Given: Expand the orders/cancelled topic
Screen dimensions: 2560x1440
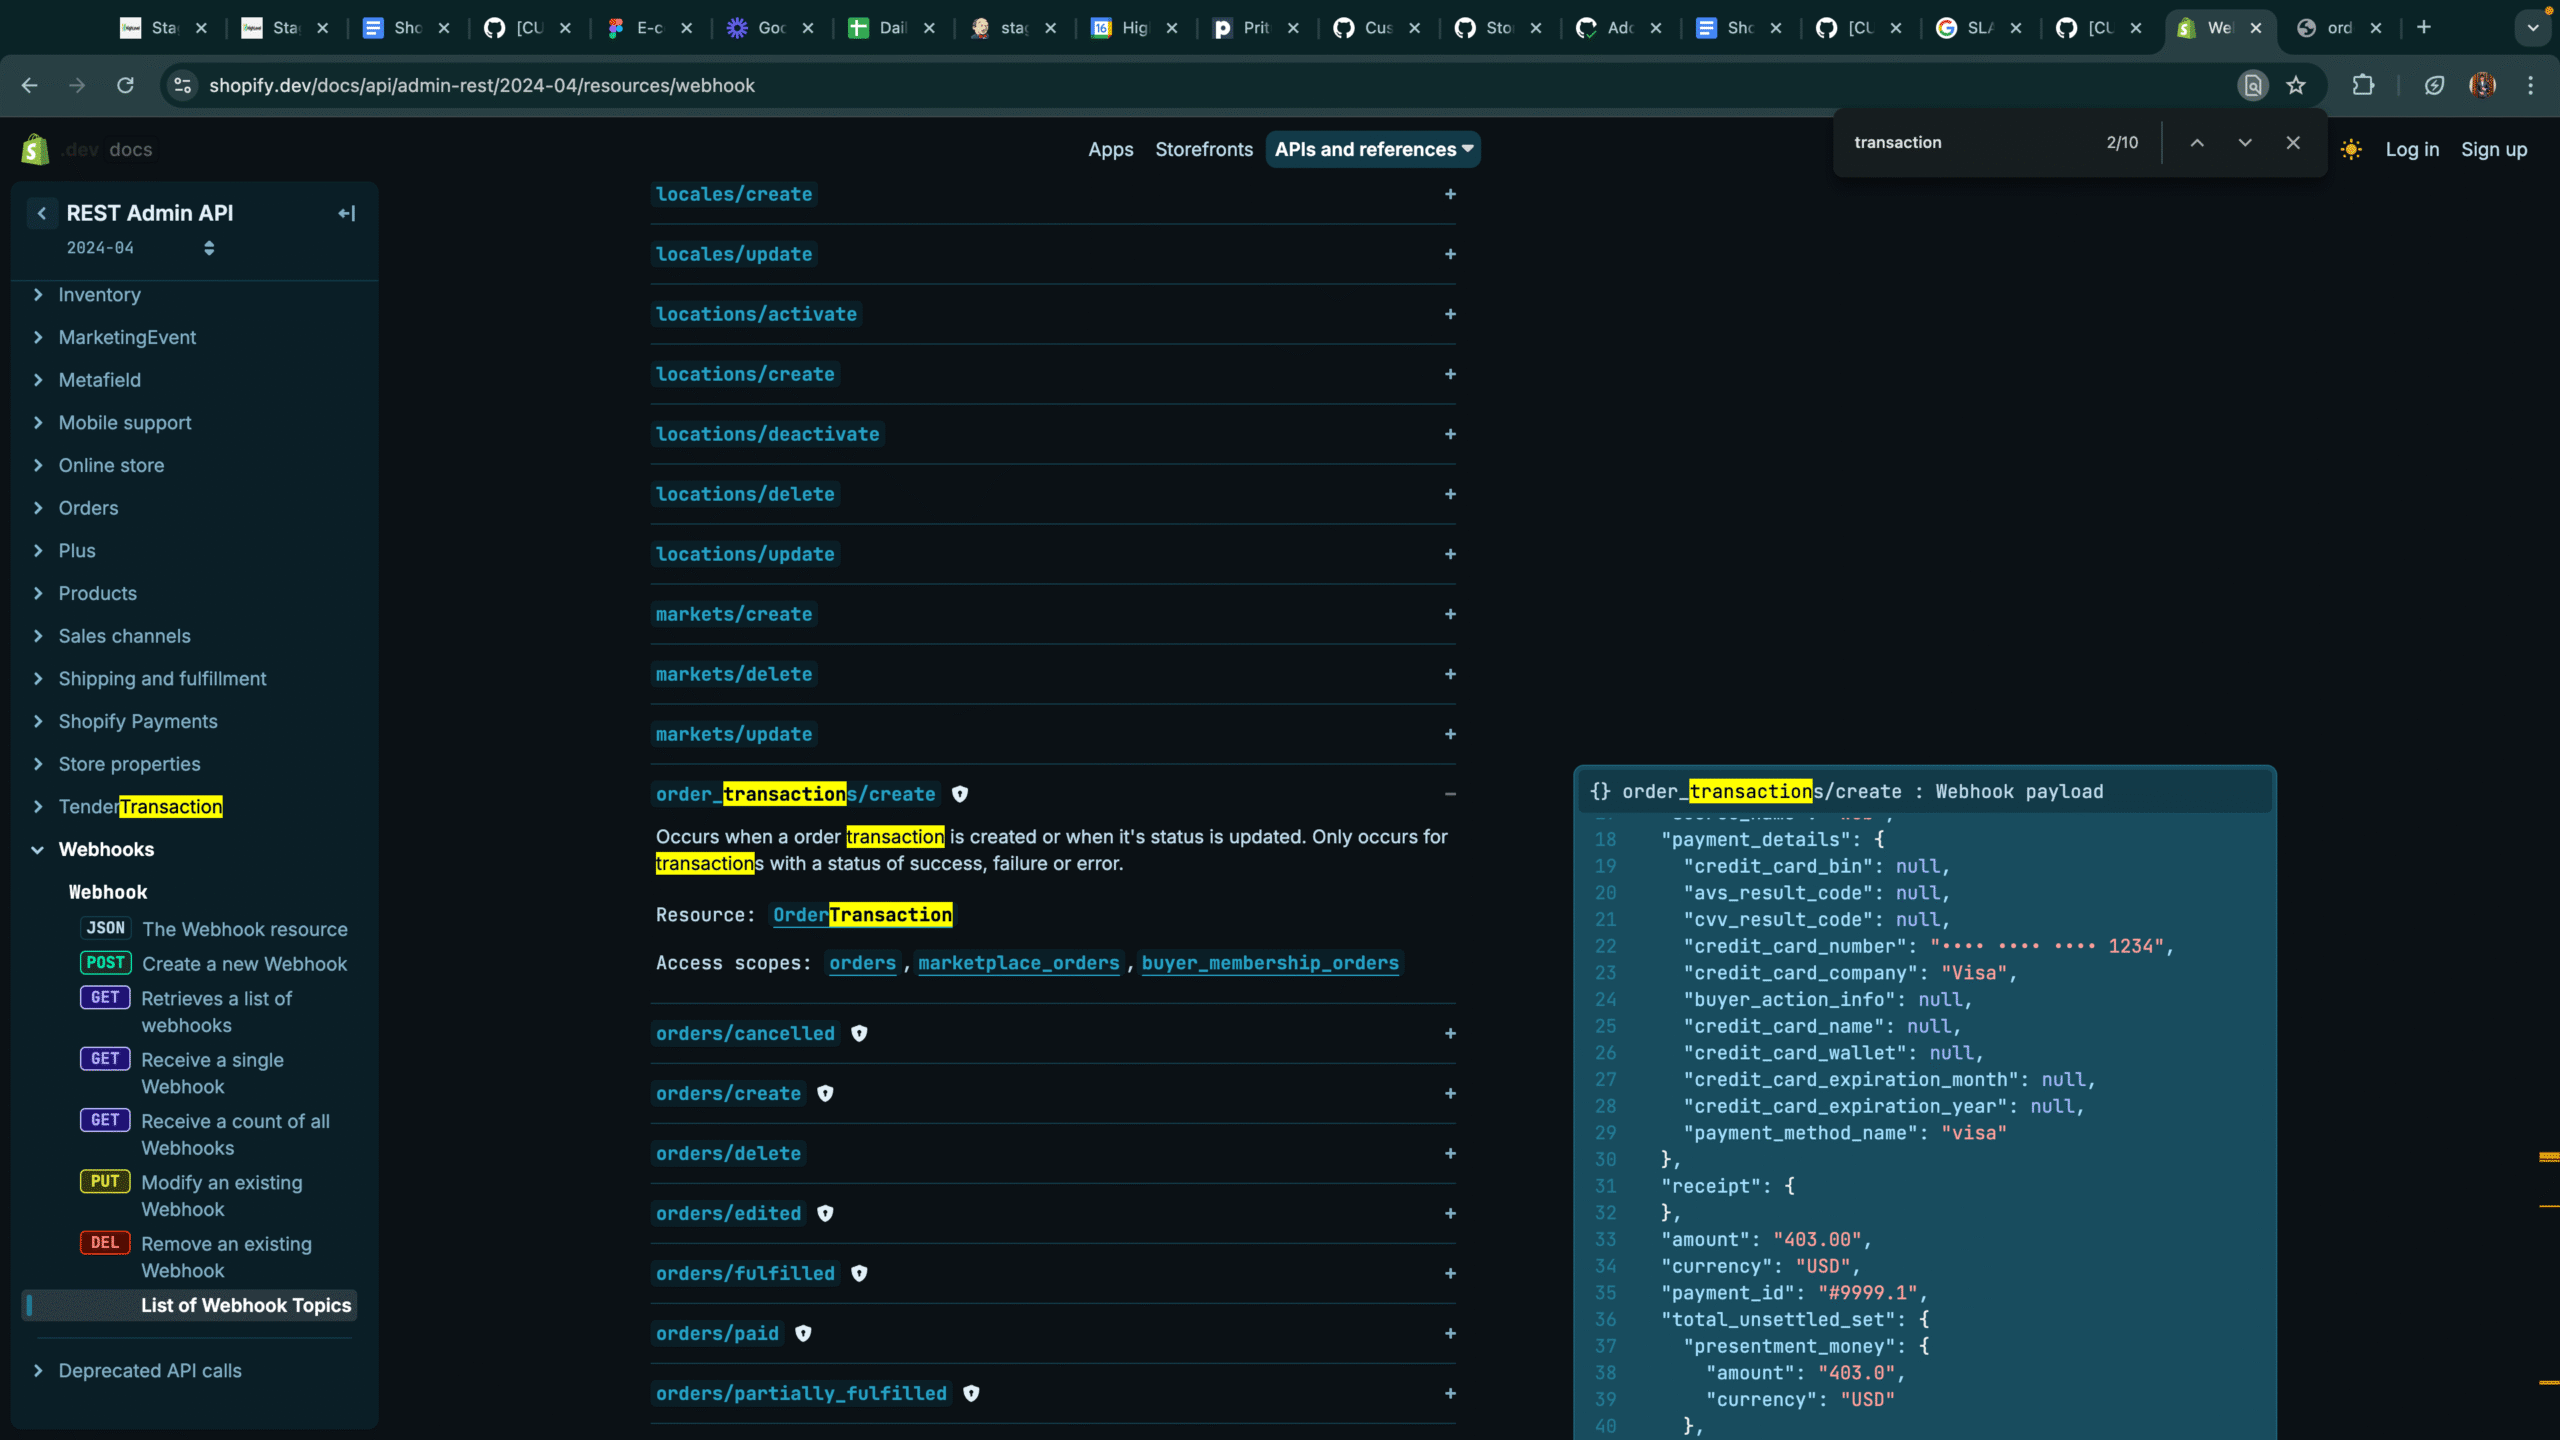Looking at the screenshot, I should point(1450,1034).
